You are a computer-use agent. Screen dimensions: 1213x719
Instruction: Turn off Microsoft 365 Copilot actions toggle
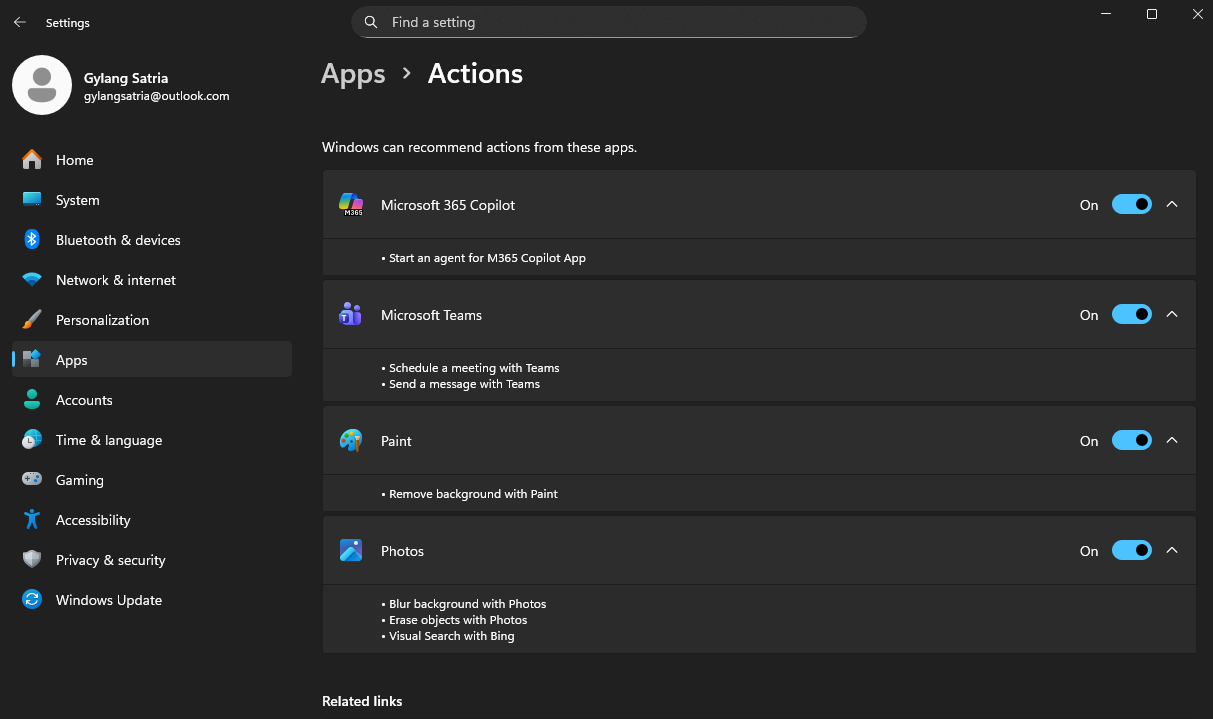[x=1131, y=205]
